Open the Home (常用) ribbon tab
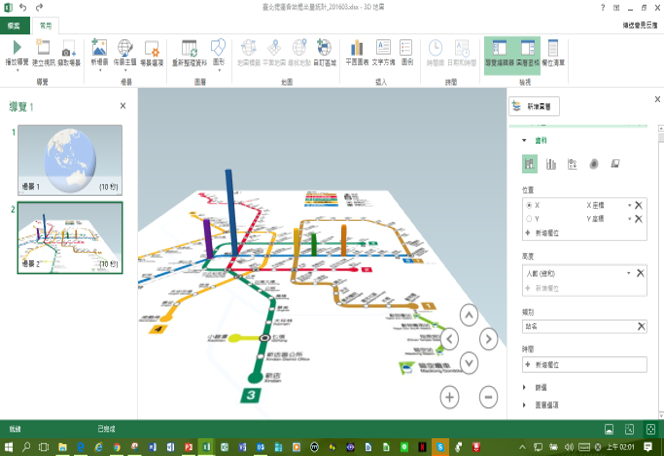The width and height of the screenshot is (664, 456). tap(46, 25)
